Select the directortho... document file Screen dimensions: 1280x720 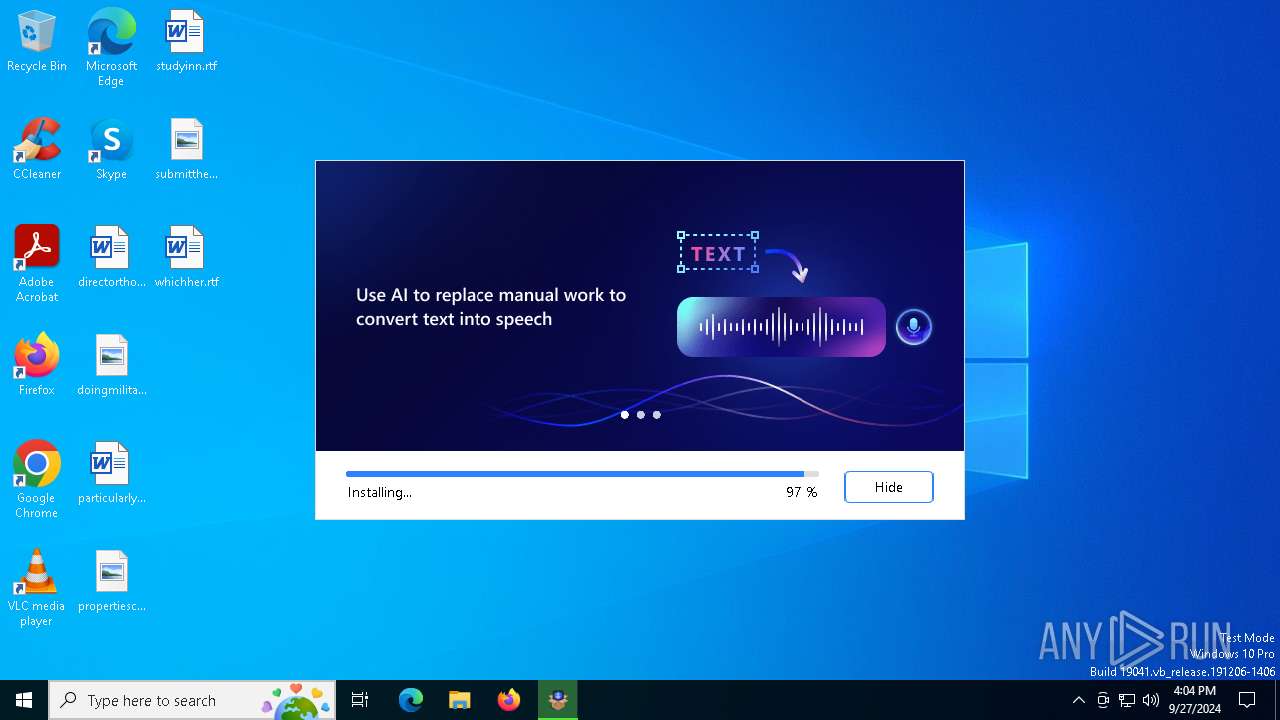(x=111, y=257)
